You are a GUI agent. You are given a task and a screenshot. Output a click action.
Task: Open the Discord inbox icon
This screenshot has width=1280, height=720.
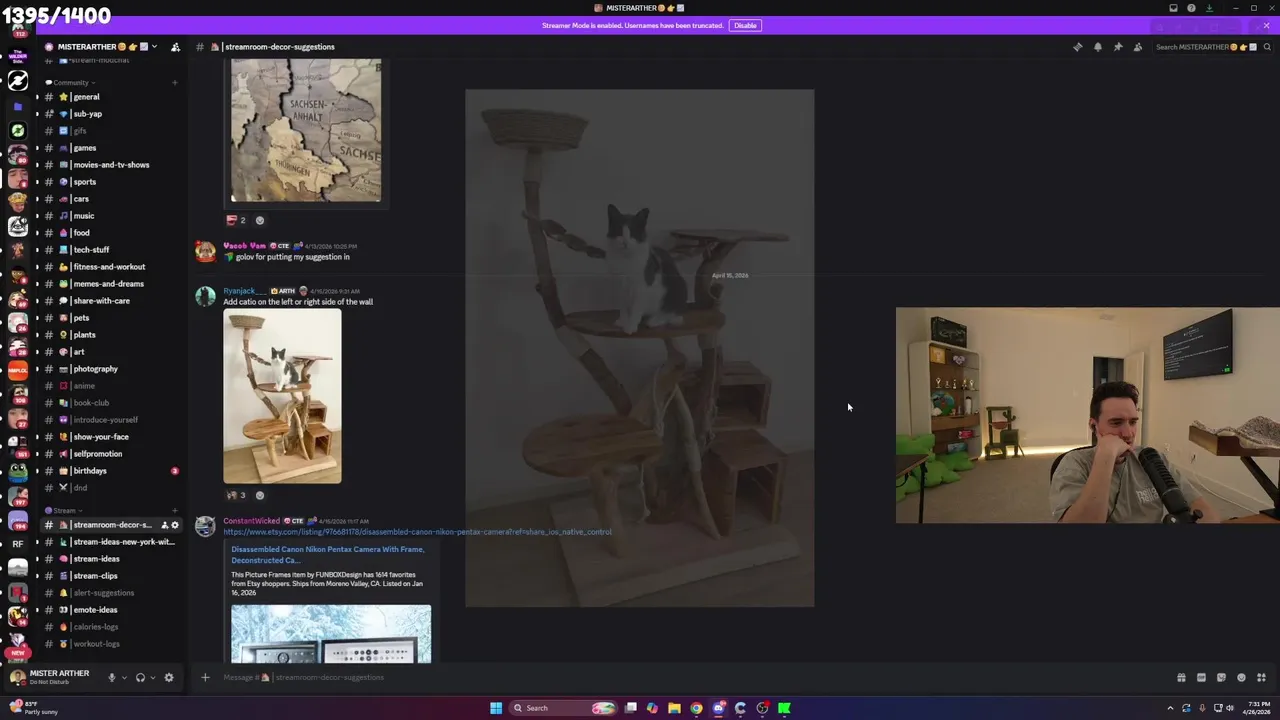click(x=1173, y=8)
